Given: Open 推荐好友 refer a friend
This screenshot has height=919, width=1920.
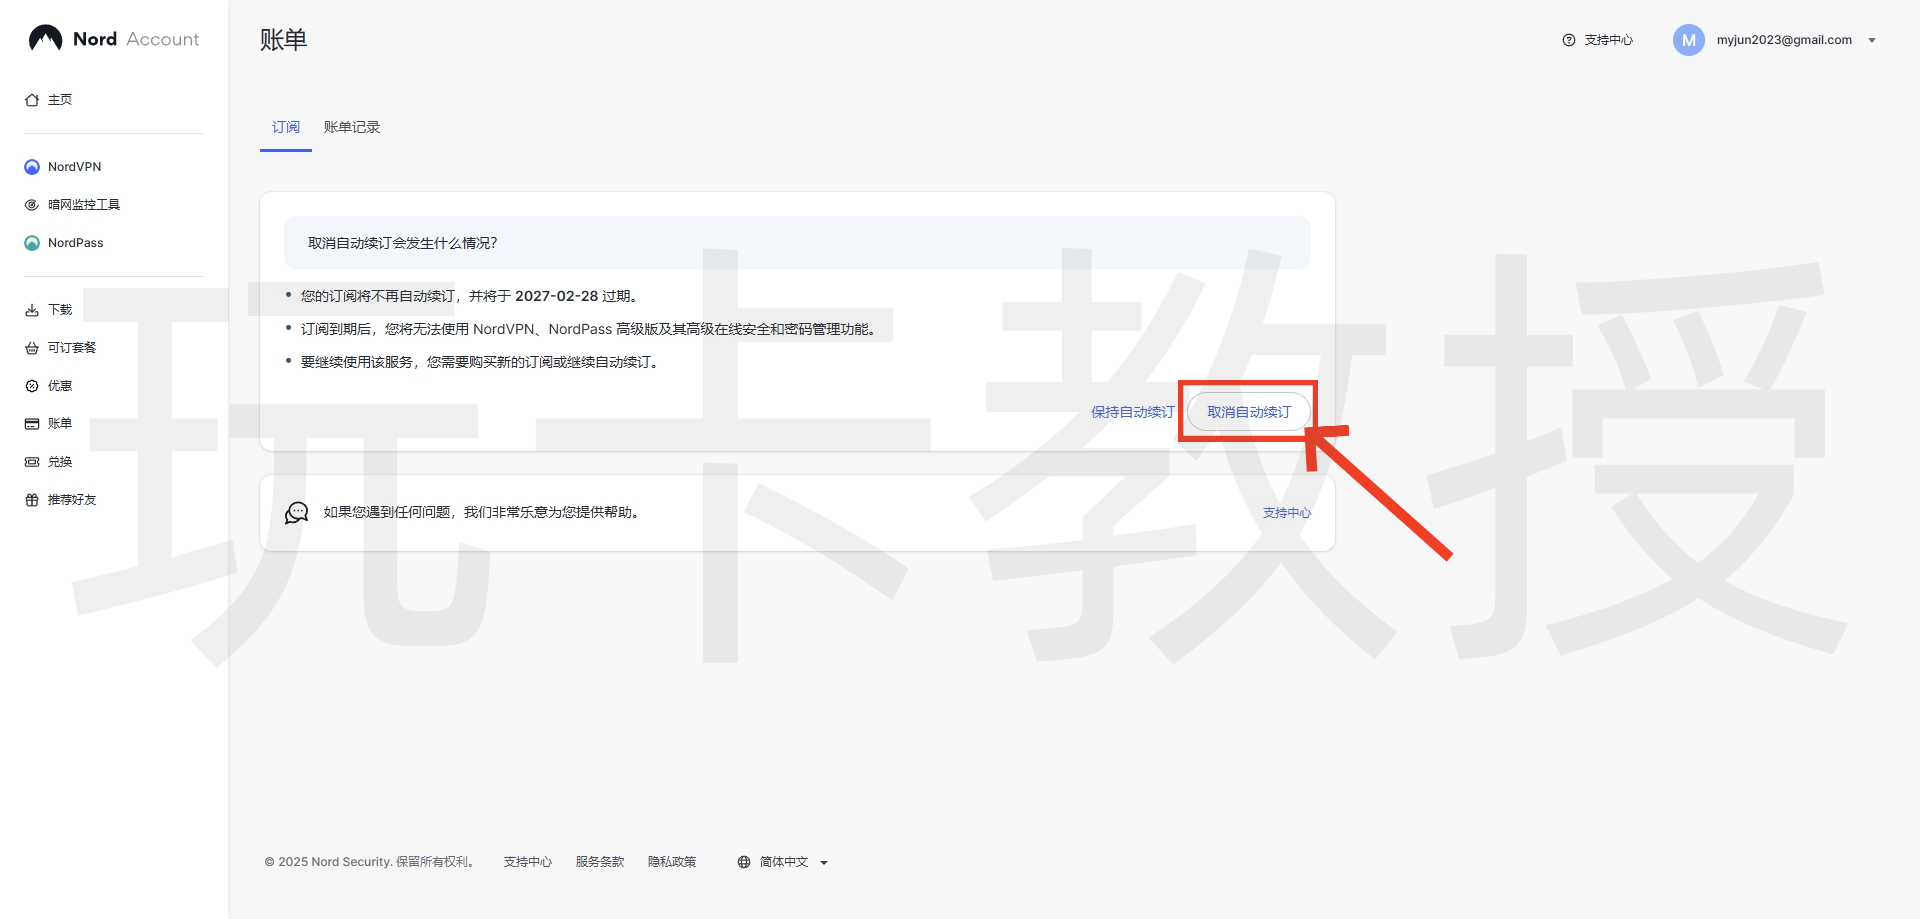Looking at the screenshot, I should click(x=71, y=500).
